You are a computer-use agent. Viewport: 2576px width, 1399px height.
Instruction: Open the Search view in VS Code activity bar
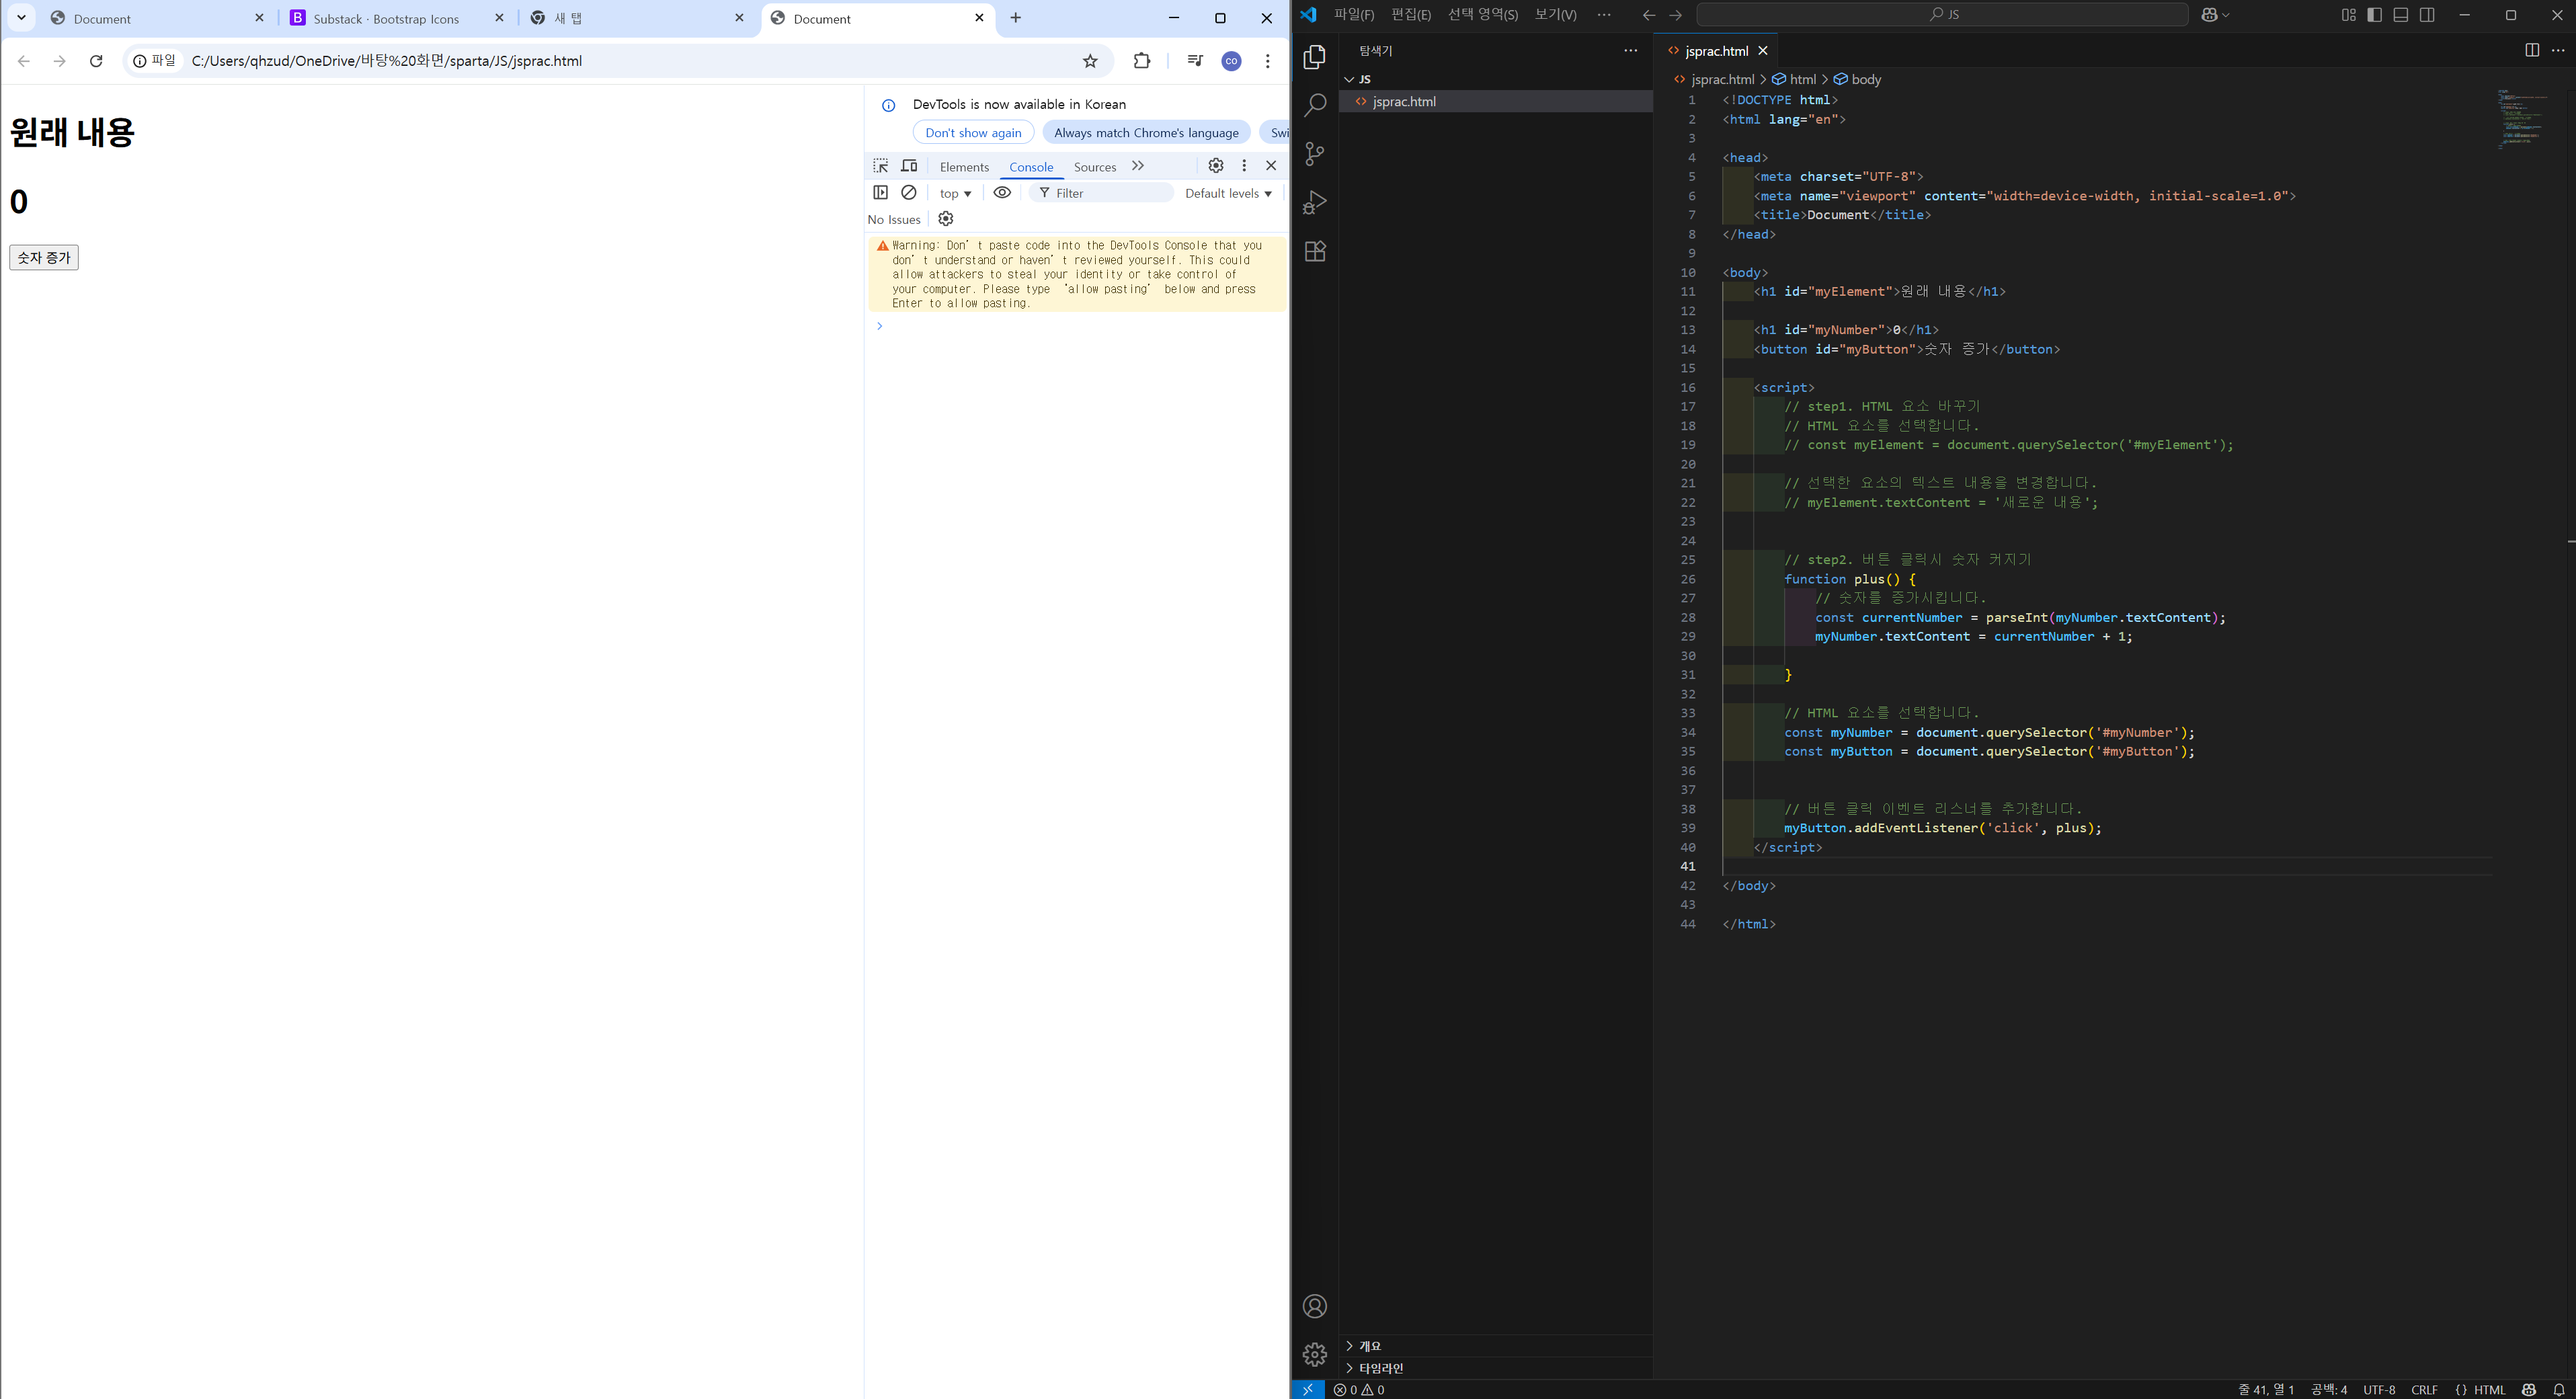point(1315,105)
